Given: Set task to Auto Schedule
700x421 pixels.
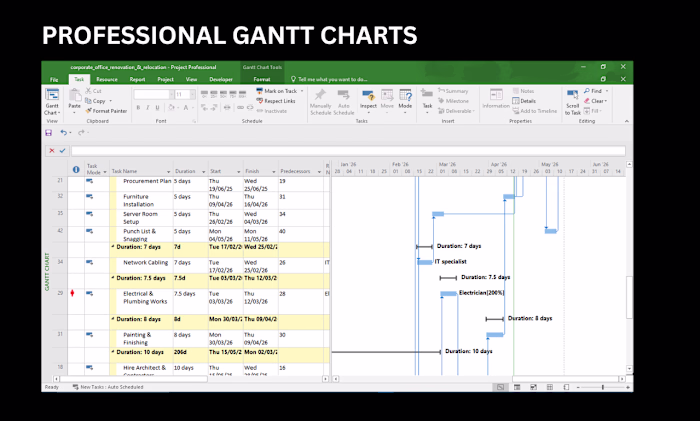Looking at the screenshot, I should tap(344, 102).
